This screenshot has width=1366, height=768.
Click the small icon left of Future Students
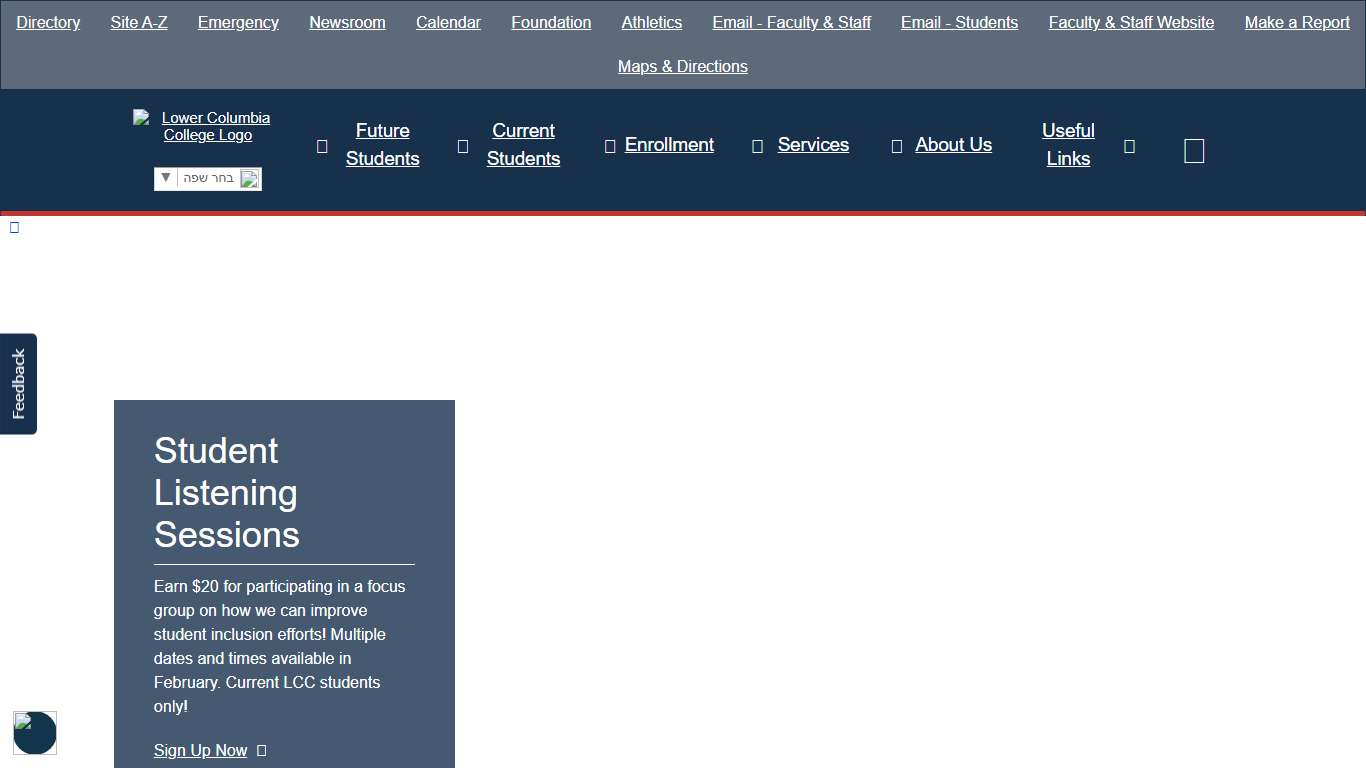(321, 145)
